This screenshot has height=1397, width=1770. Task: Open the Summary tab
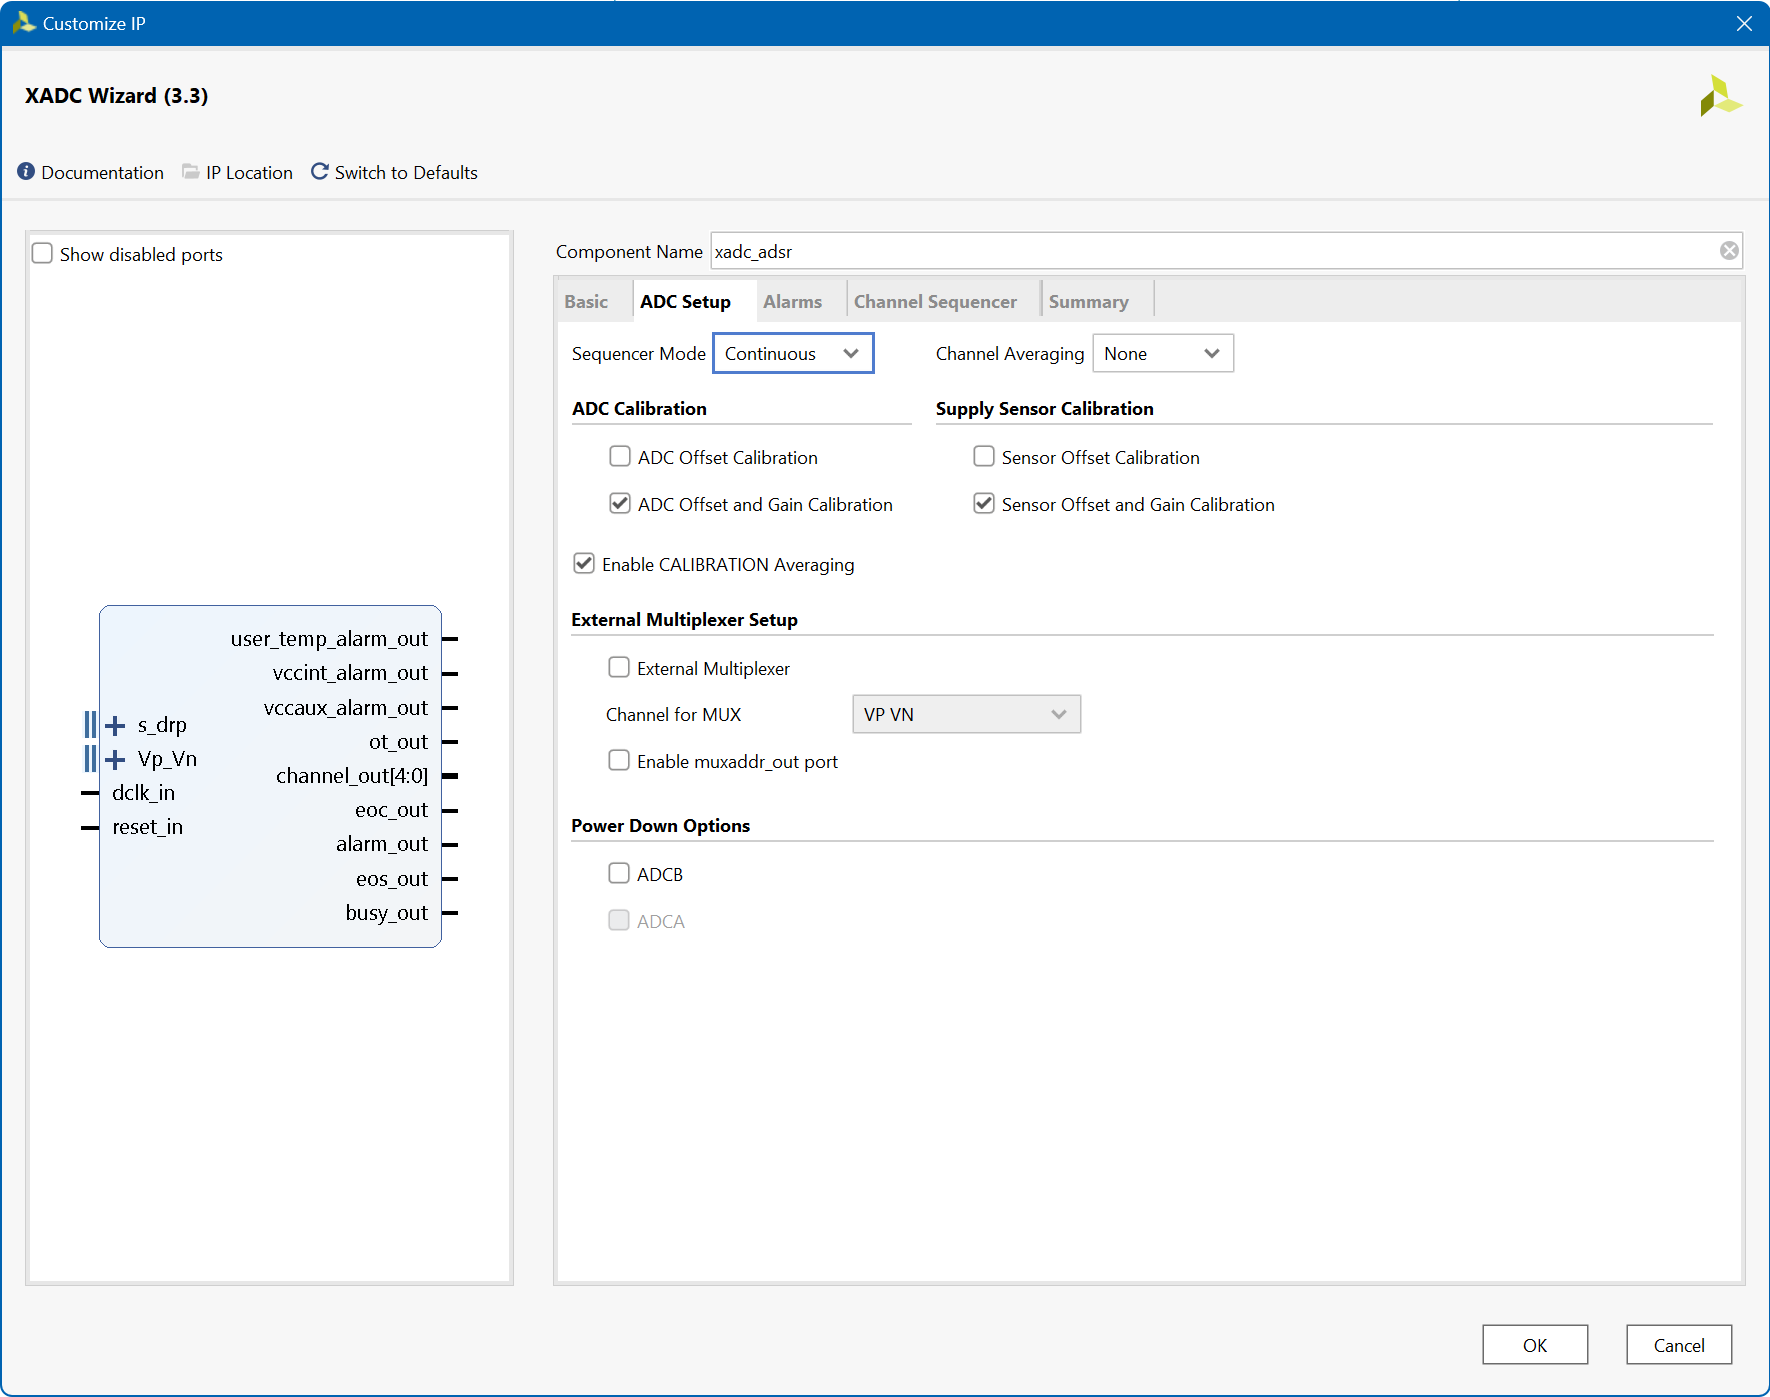point(1089,301)
